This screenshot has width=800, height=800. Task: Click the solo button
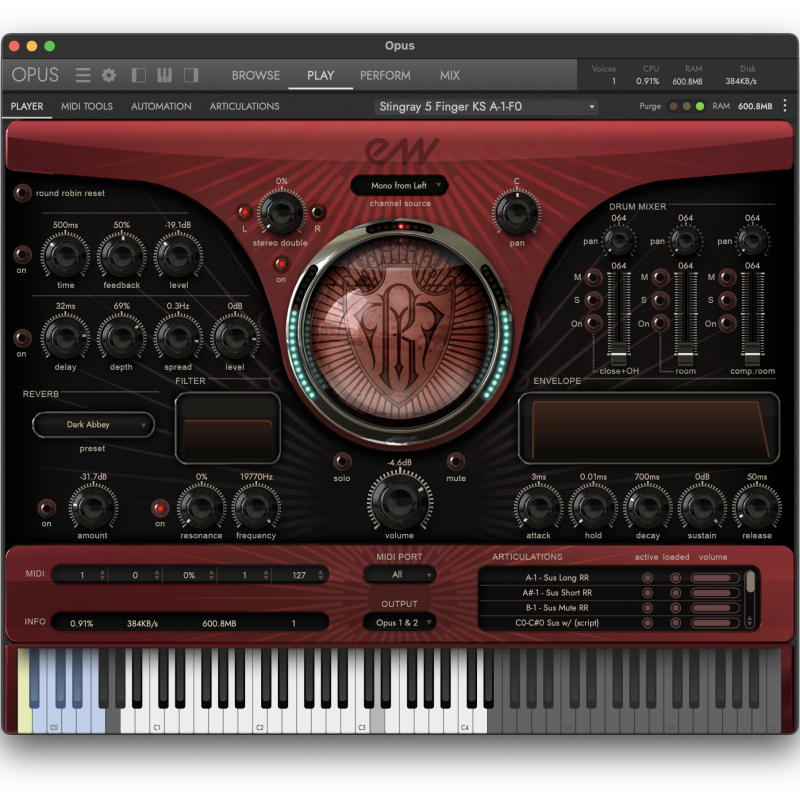[342, 462]
